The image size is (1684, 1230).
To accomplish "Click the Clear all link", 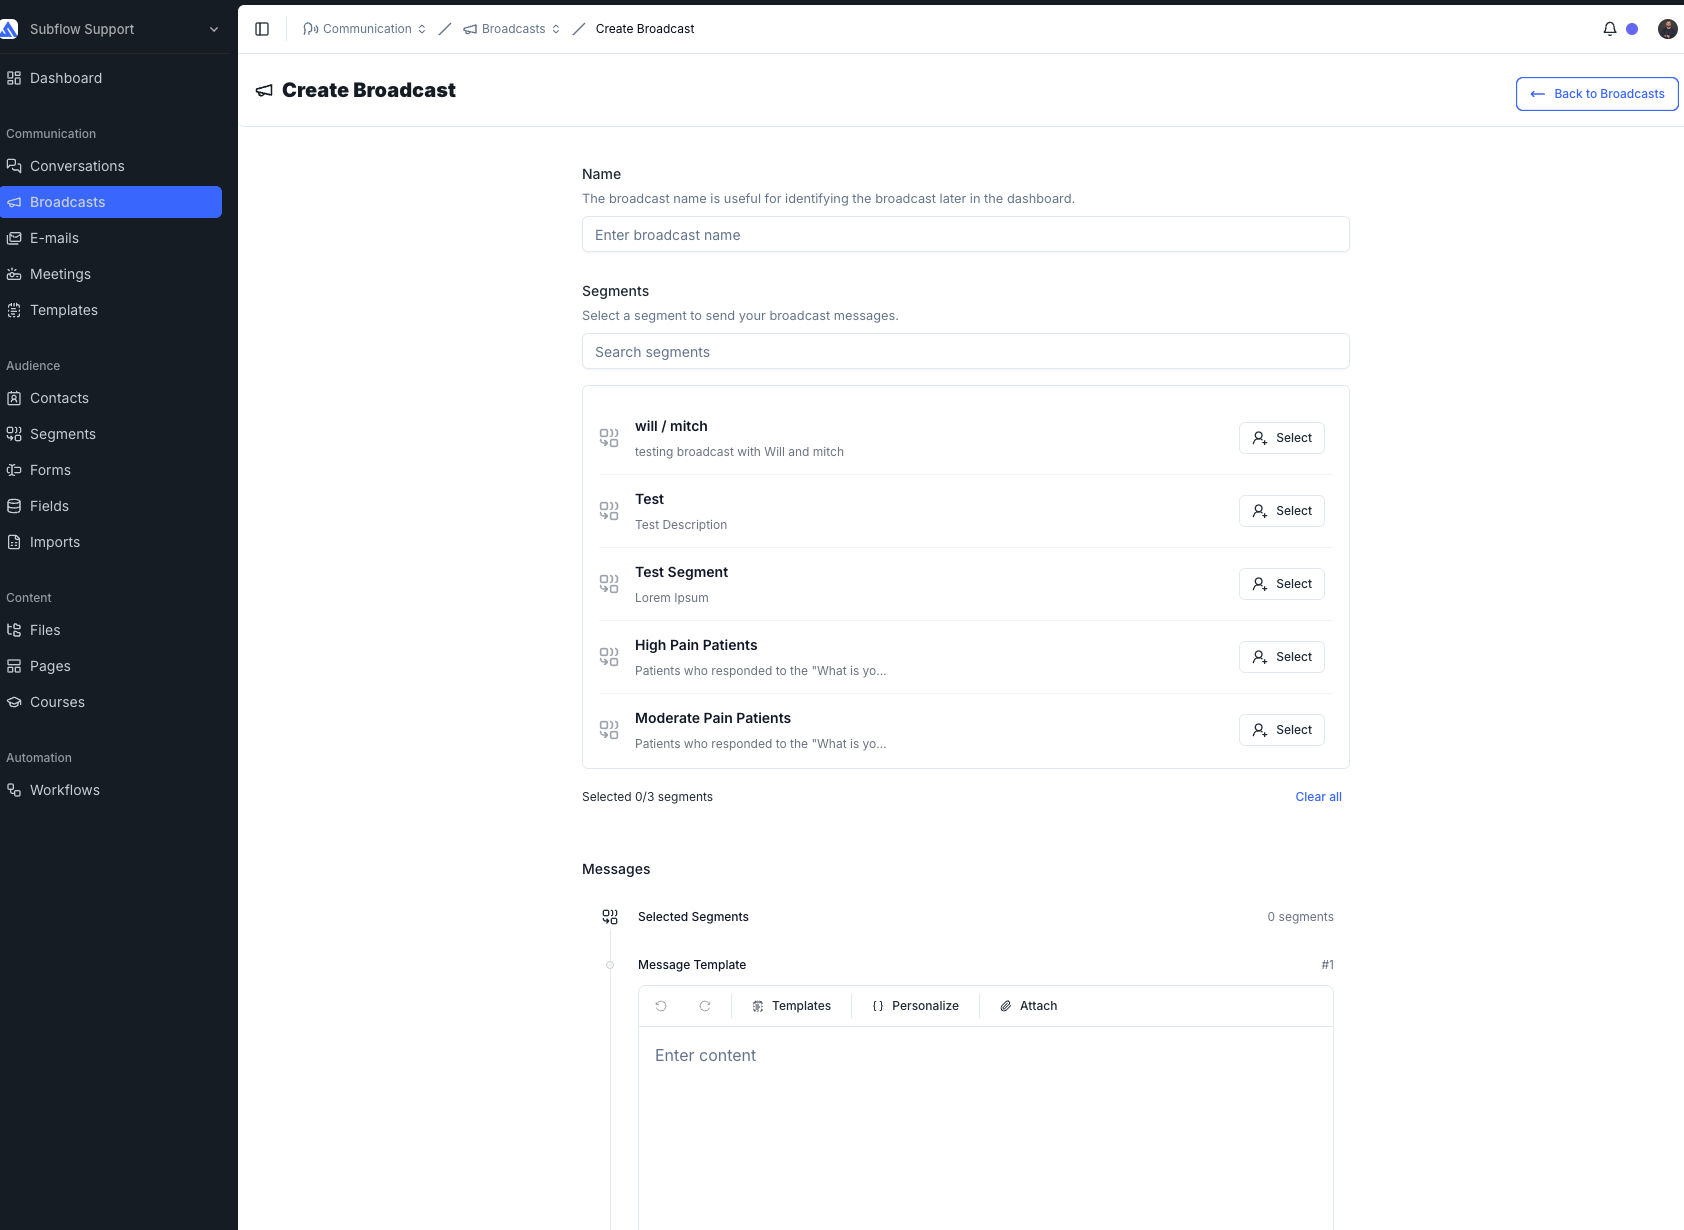I will click(1318, 797).
